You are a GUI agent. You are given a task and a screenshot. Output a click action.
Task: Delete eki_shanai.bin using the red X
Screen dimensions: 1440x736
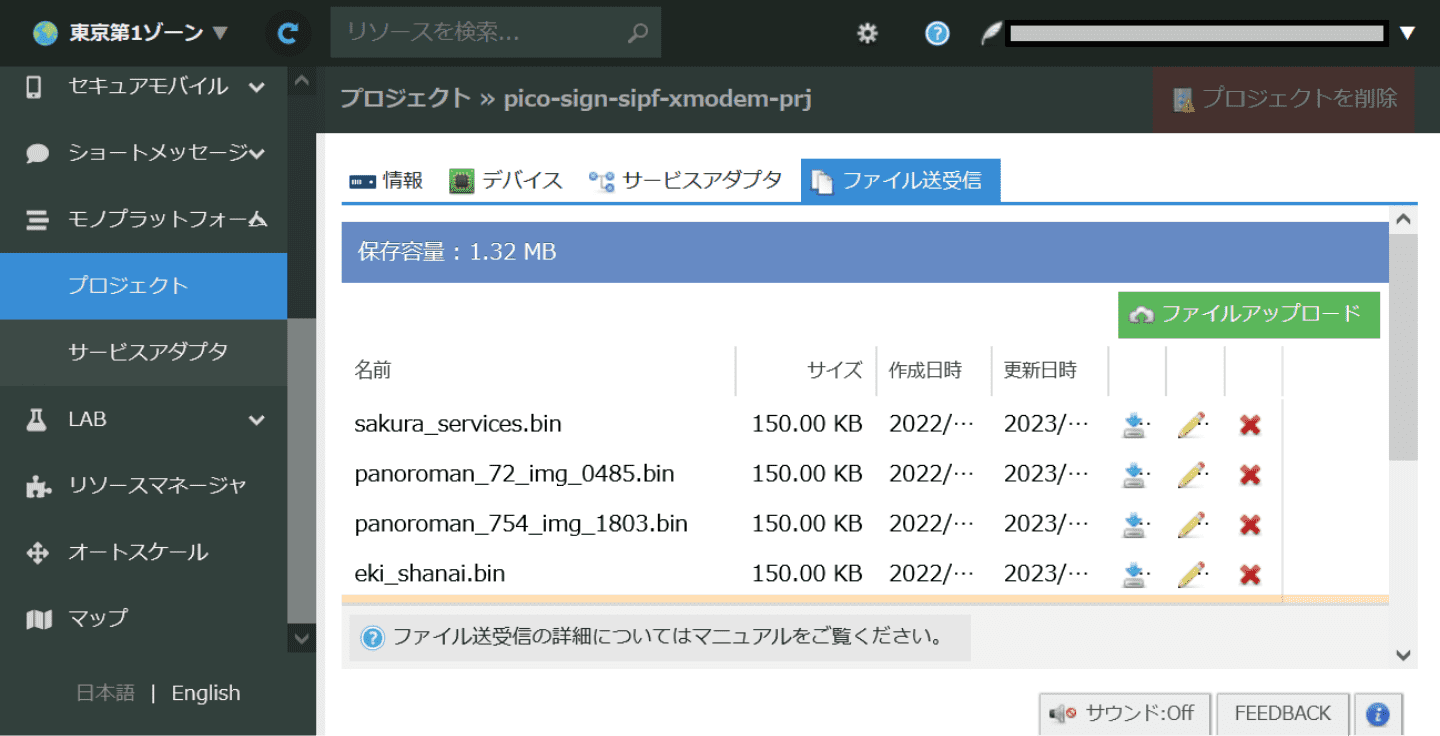tap(1249, 575)
